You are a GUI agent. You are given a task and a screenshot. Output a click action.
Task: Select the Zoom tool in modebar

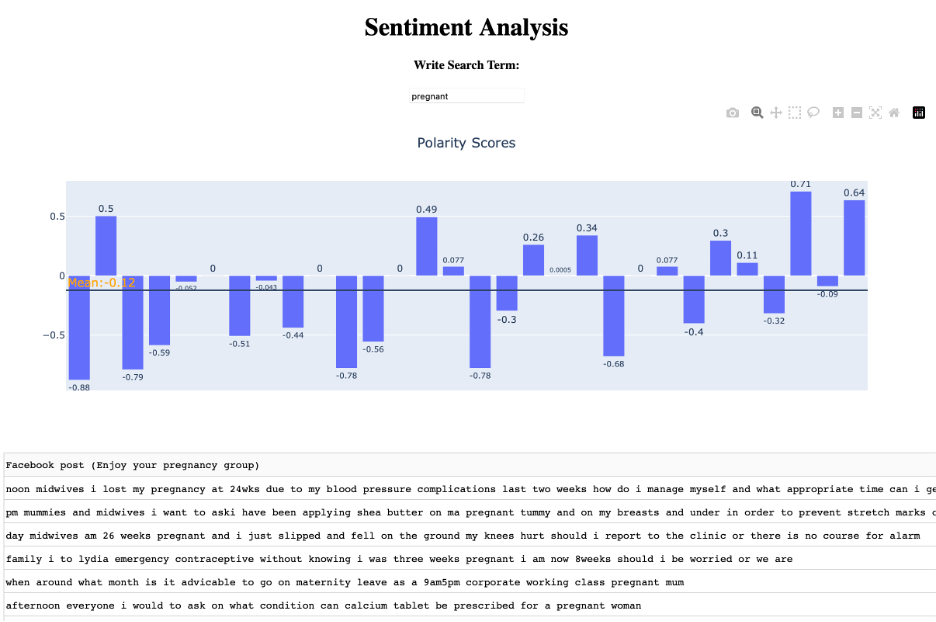click(757, 113)
